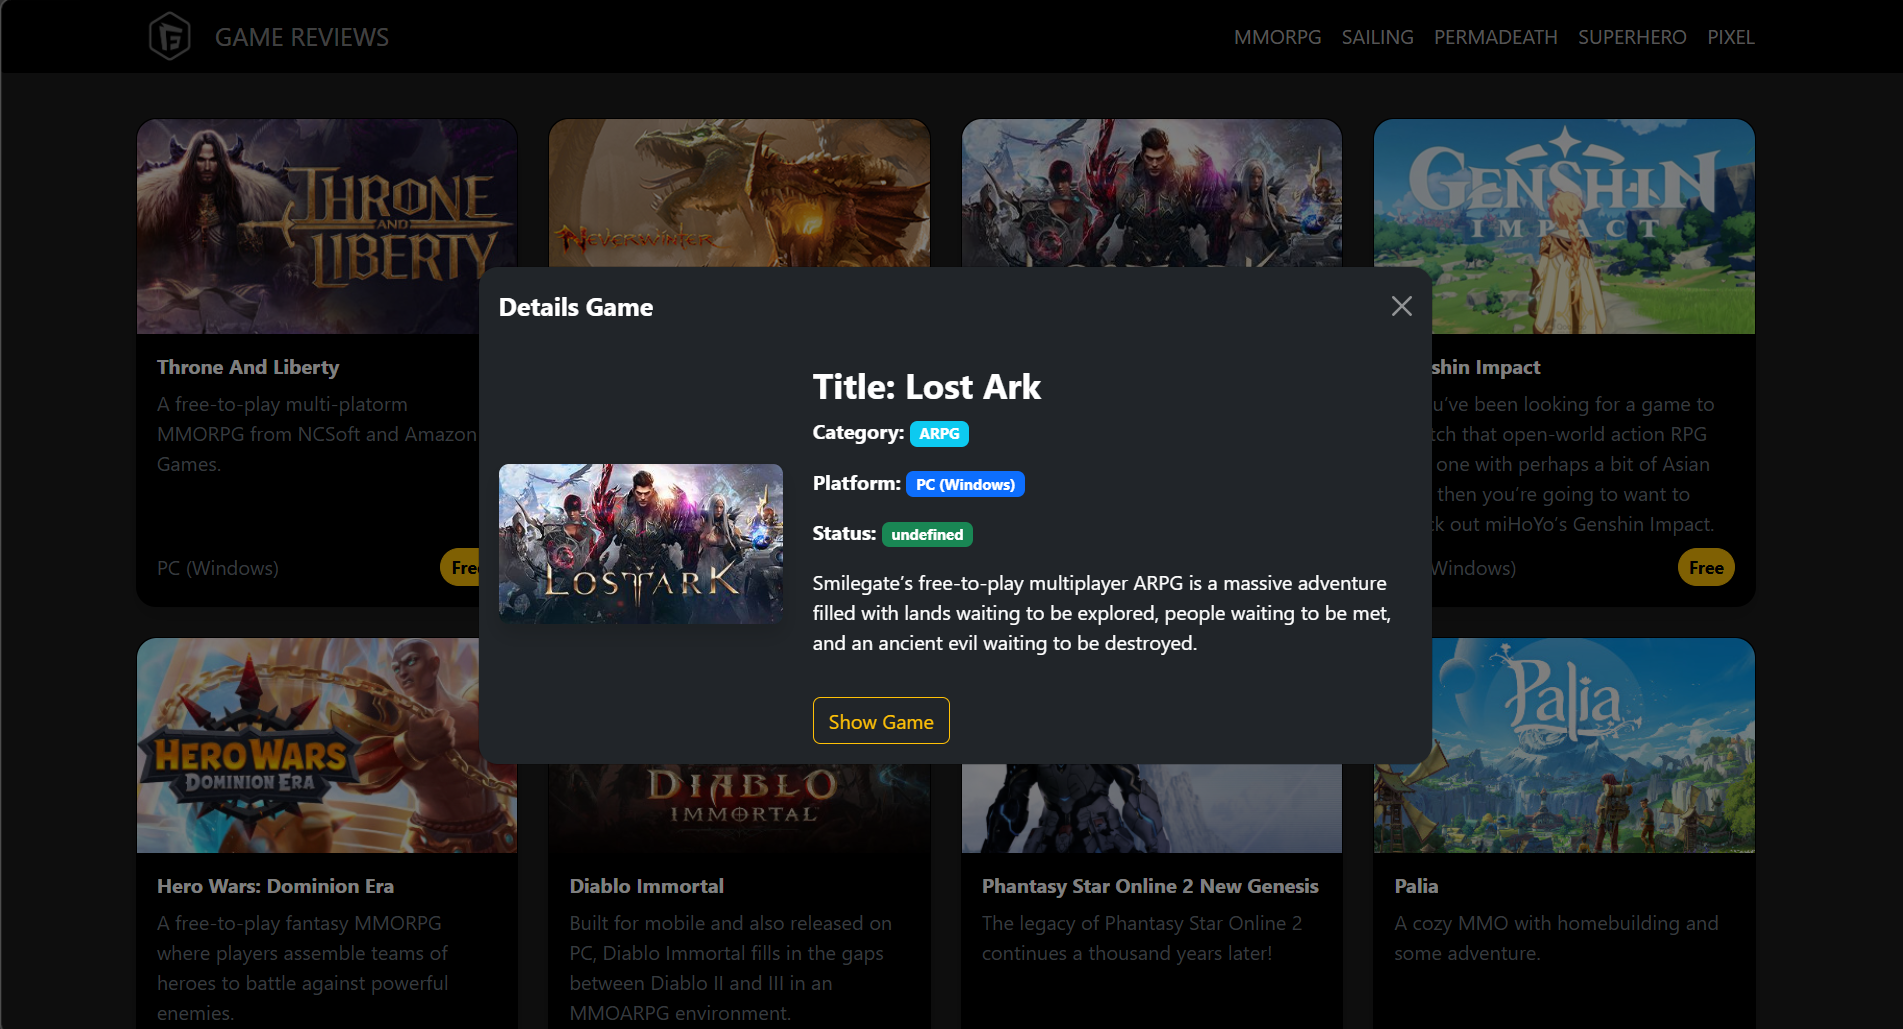
Task: Click the undefined status badge
Action: tap(927, 535)
